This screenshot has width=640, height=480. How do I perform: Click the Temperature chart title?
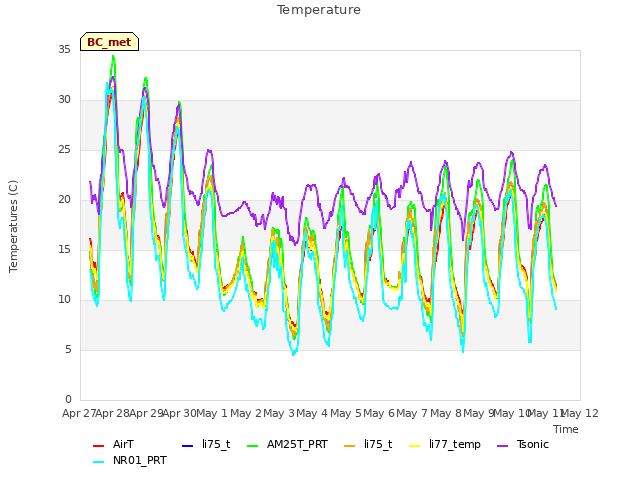[319, 10]
